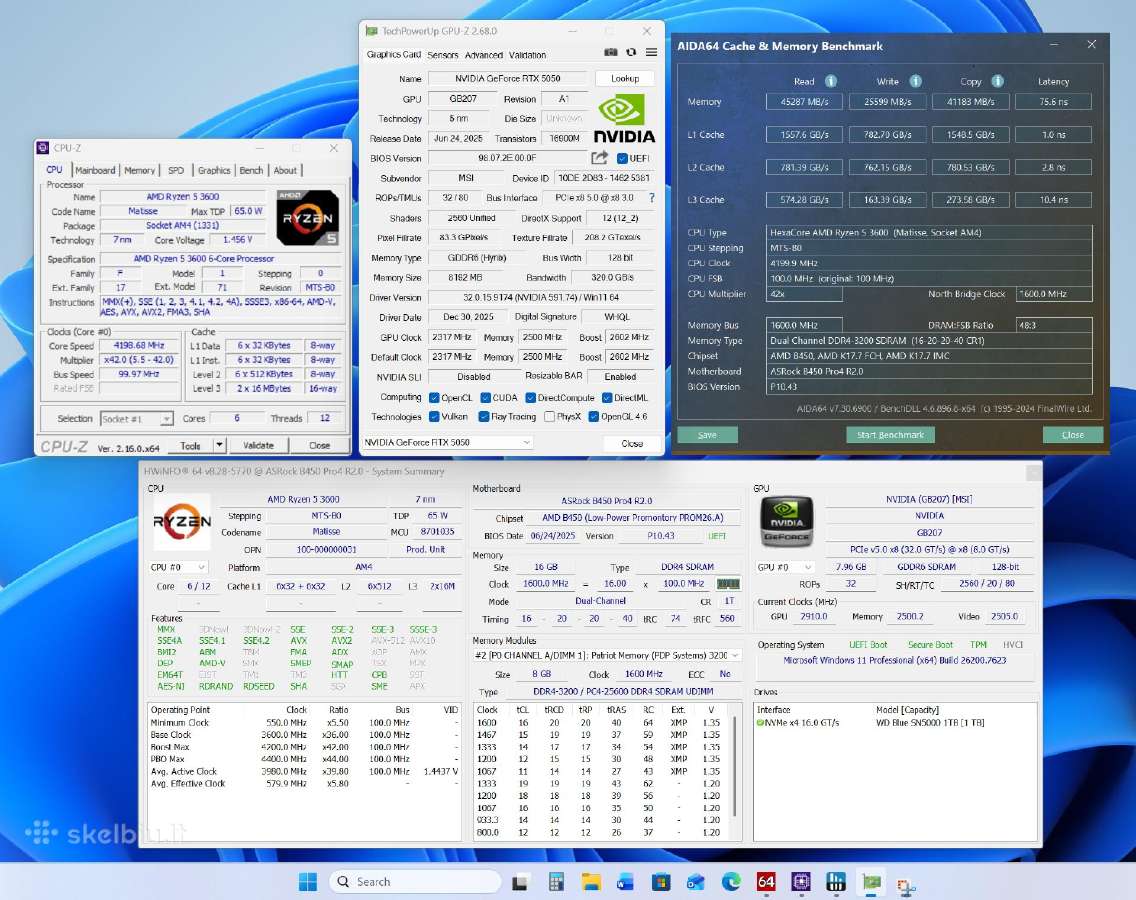
Task: Open File Explorer from the taskbar
Action: (x=591, y=882)
